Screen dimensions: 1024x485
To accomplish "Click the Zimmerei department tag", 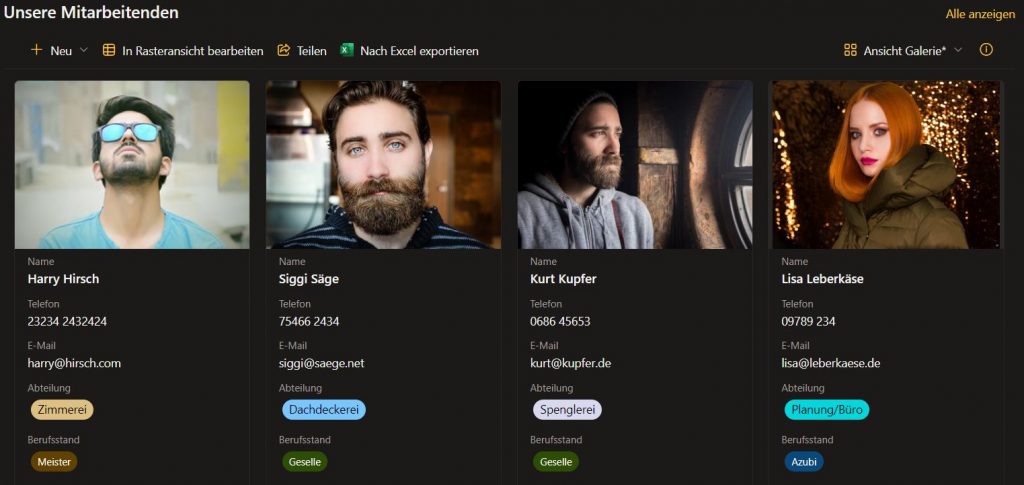I will coord(63,410).
